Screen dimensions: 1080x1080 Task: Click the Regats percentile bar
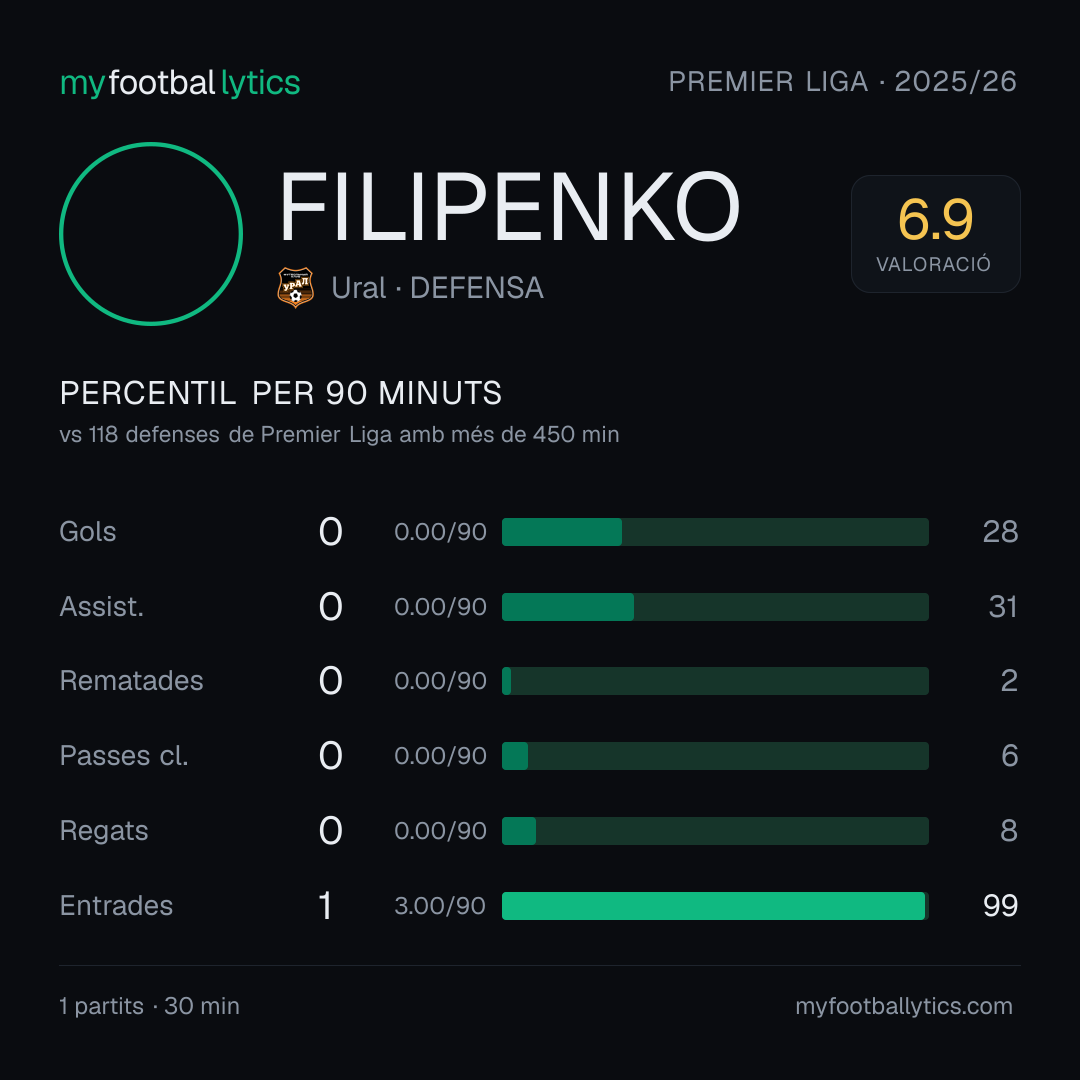pos(715,831)
